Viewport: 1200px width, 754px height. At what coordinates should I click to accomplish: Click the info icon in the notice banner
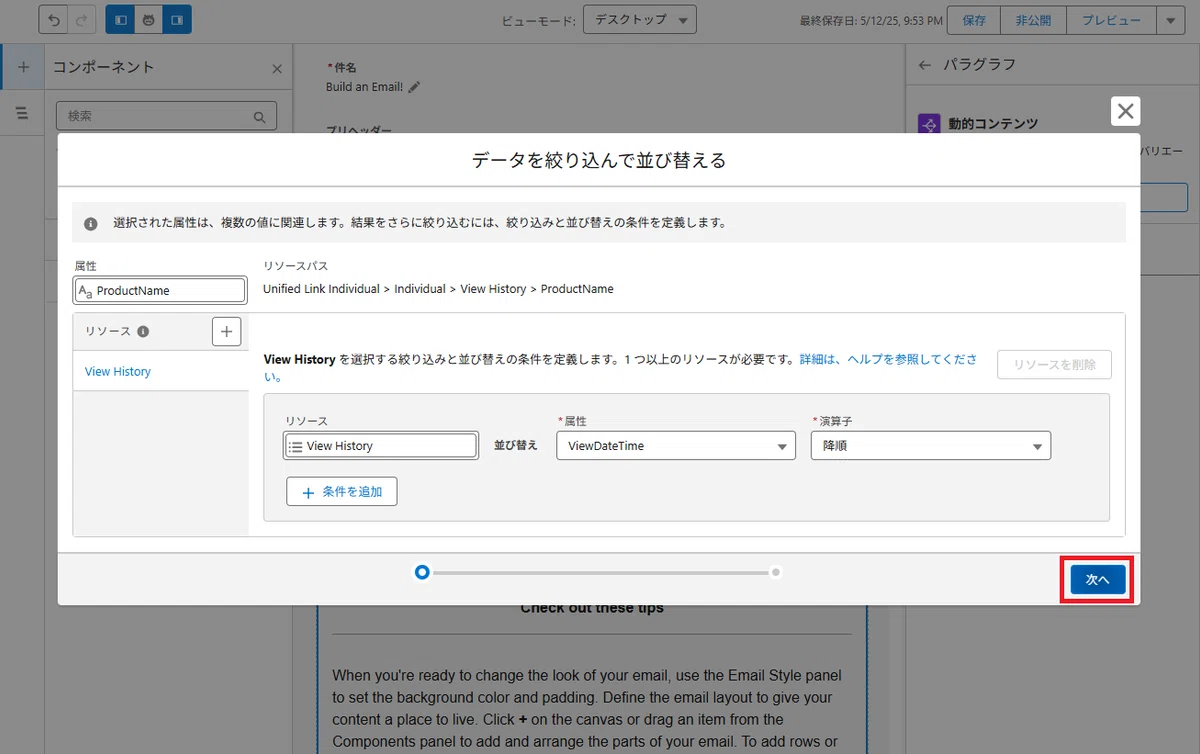[91, 224]
